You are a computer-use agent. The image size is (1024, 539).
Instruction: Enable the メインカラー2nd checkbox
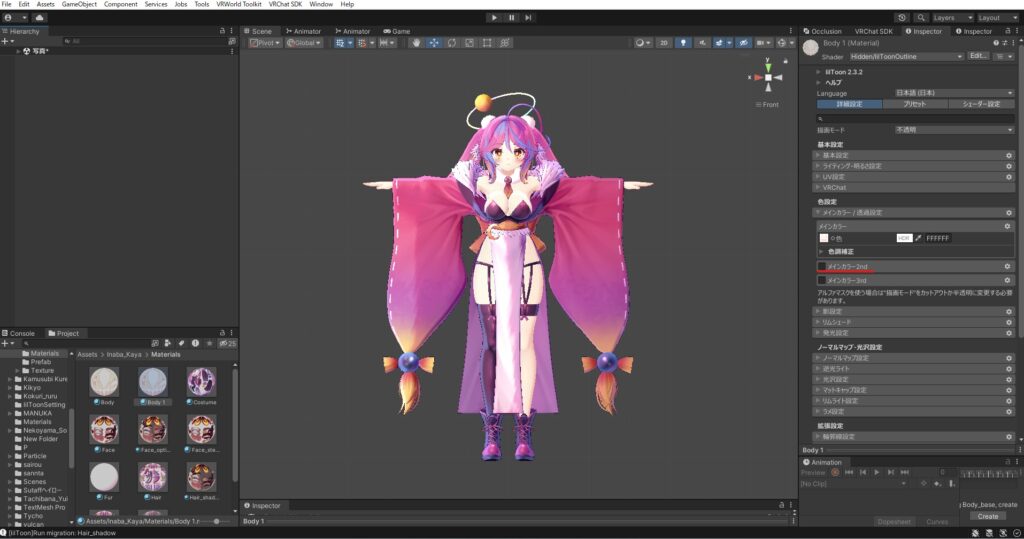[x=821, y=267]
